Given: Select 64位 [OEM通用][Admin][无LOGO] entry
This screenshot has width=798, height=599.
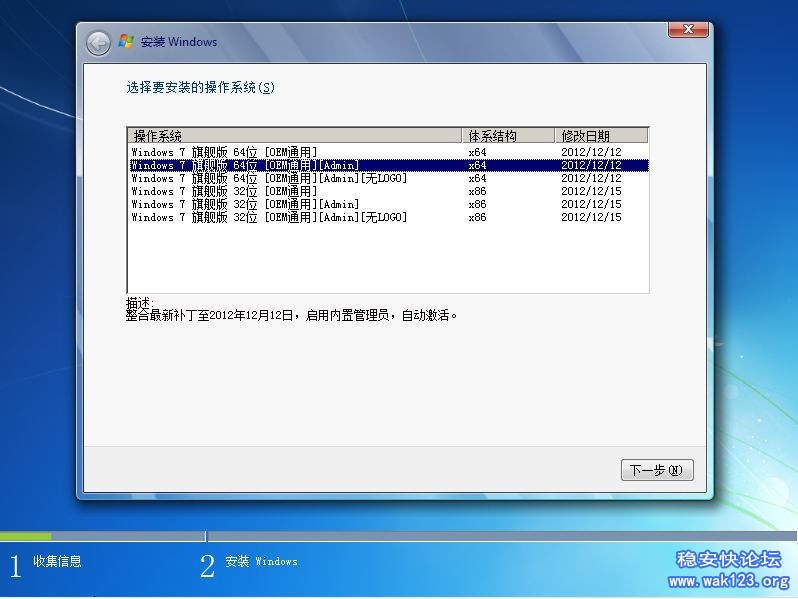Looking at the screenshot, I should [269, 178].
